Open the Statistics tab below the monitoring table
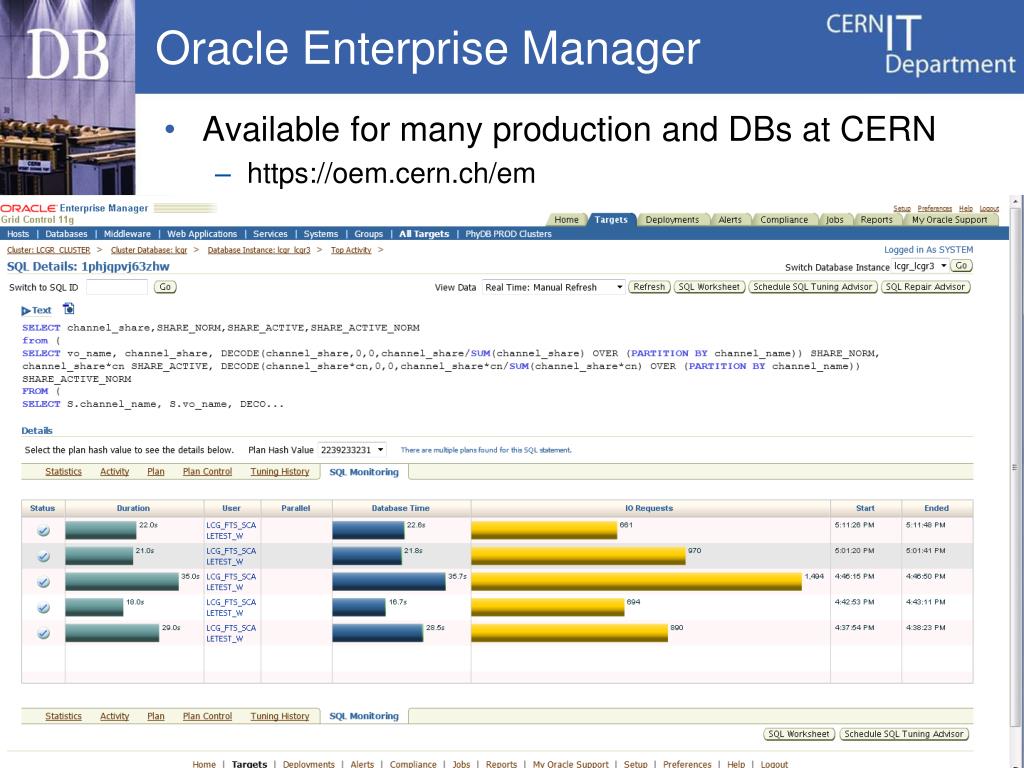Image resolution: width=1024 pixels, height=768 pixels. [x=63, y=716]
